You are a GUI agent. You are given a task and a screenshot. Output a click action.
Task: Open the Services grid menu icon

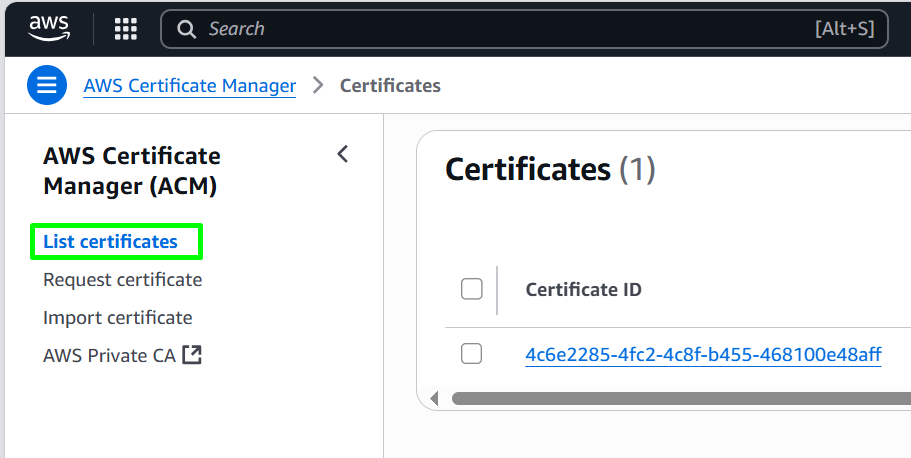125,28
